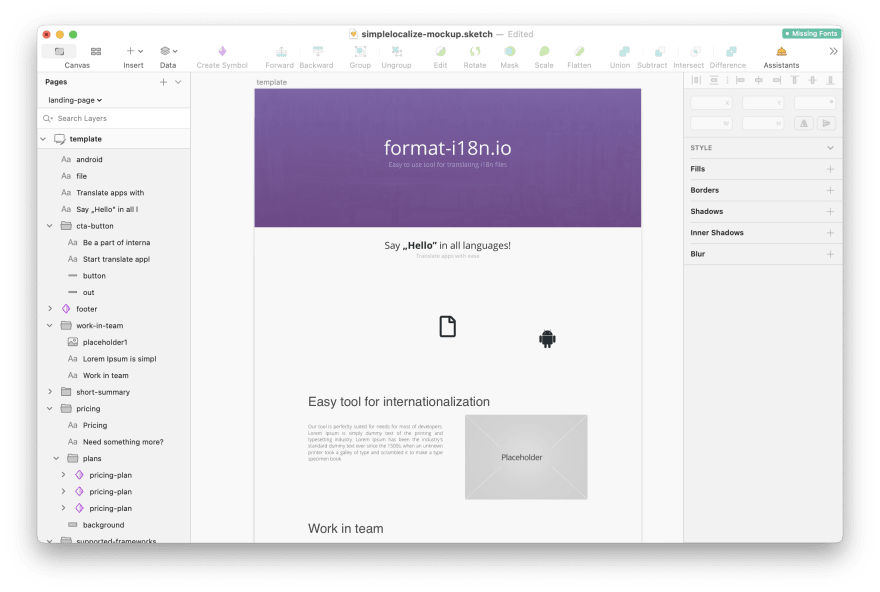The height and width of the screenshot is (592, 880).
Task: Select the Canvas view toolbar button
Action: tap(59, 52)
